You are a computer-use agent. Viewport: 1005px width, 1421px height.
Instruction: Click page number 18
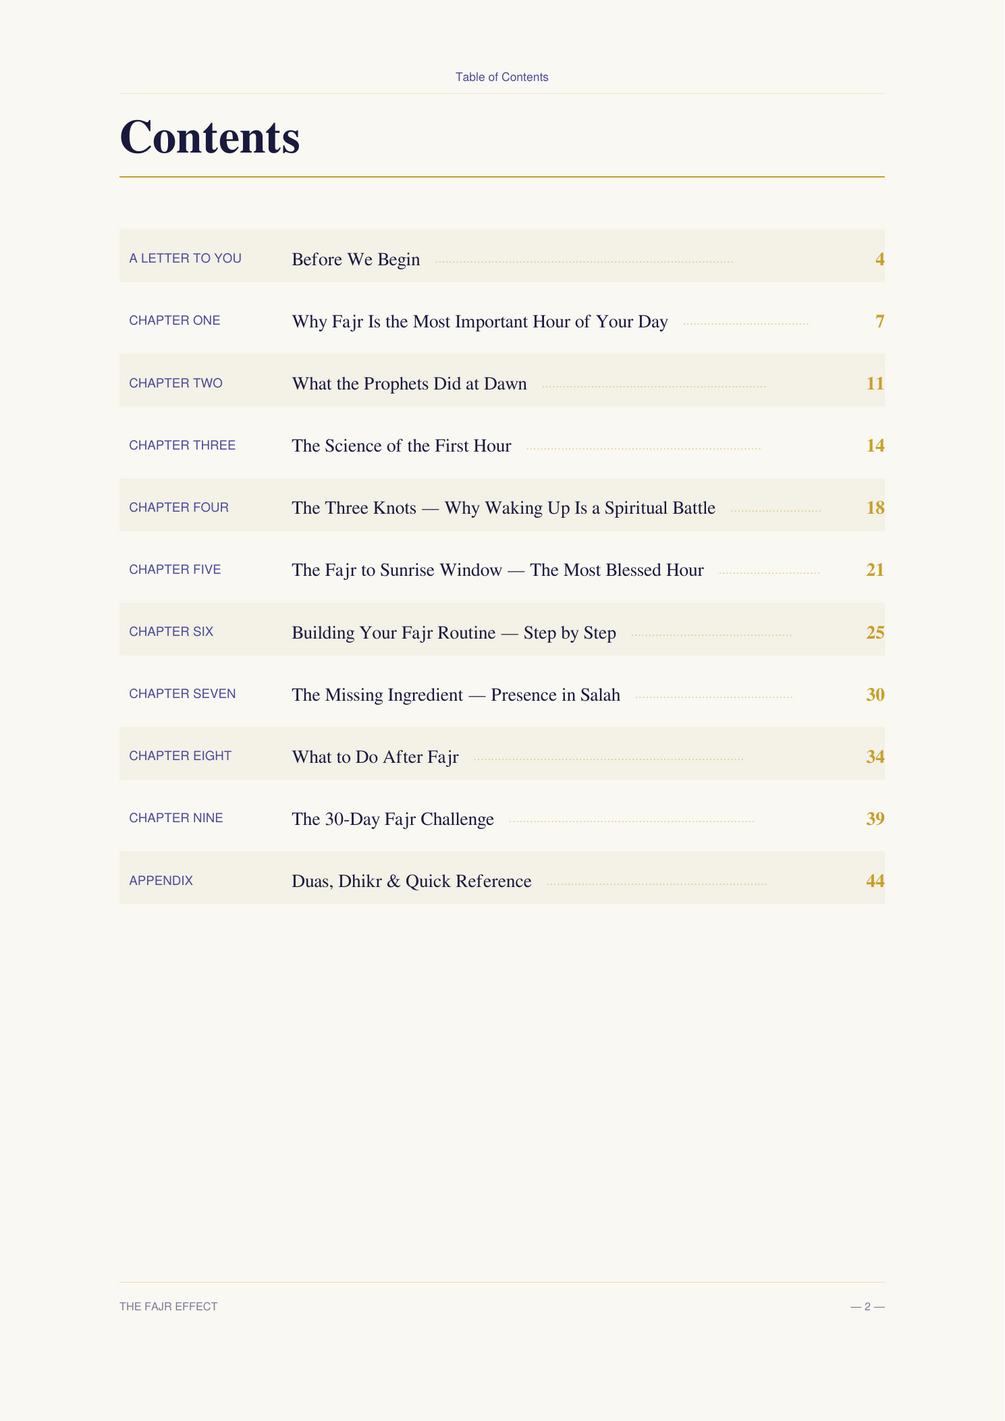click(875, 508)
